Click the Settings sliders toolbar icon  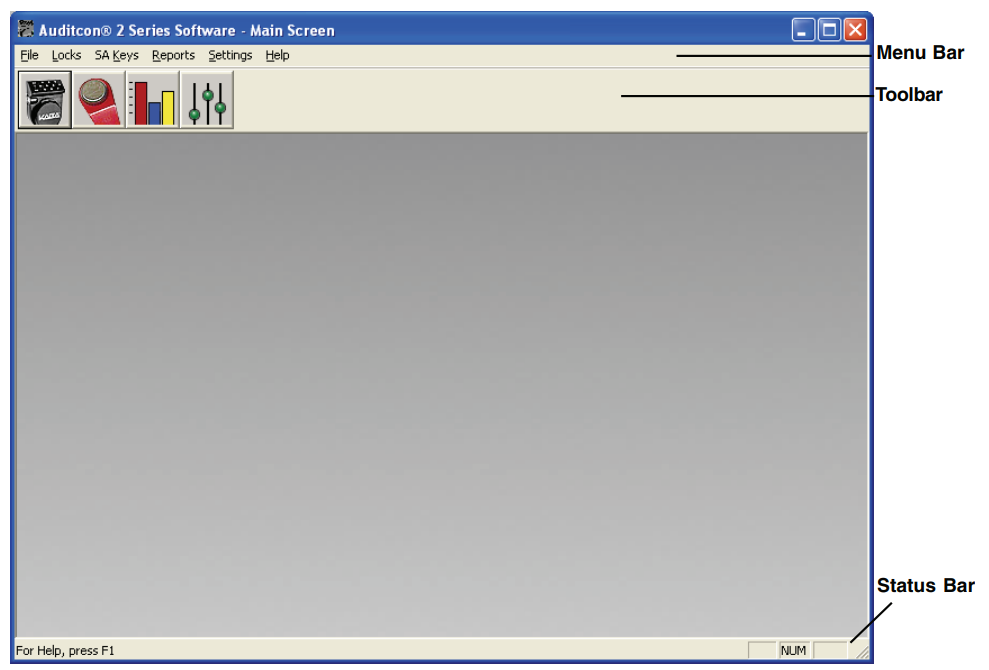click(x=207, y=101)
